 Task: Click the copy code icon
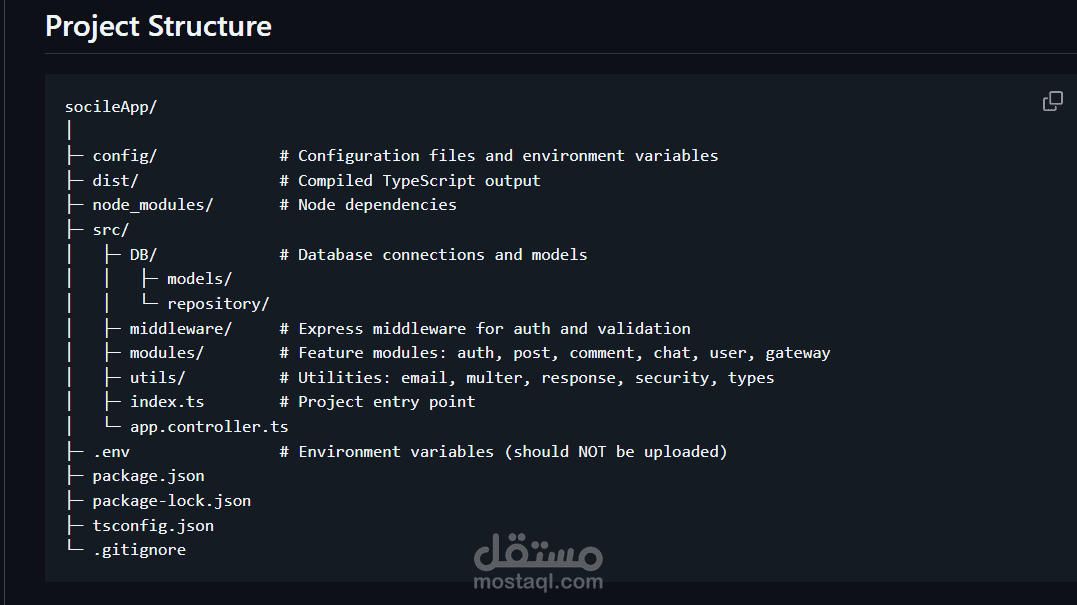coord(1052,101)
